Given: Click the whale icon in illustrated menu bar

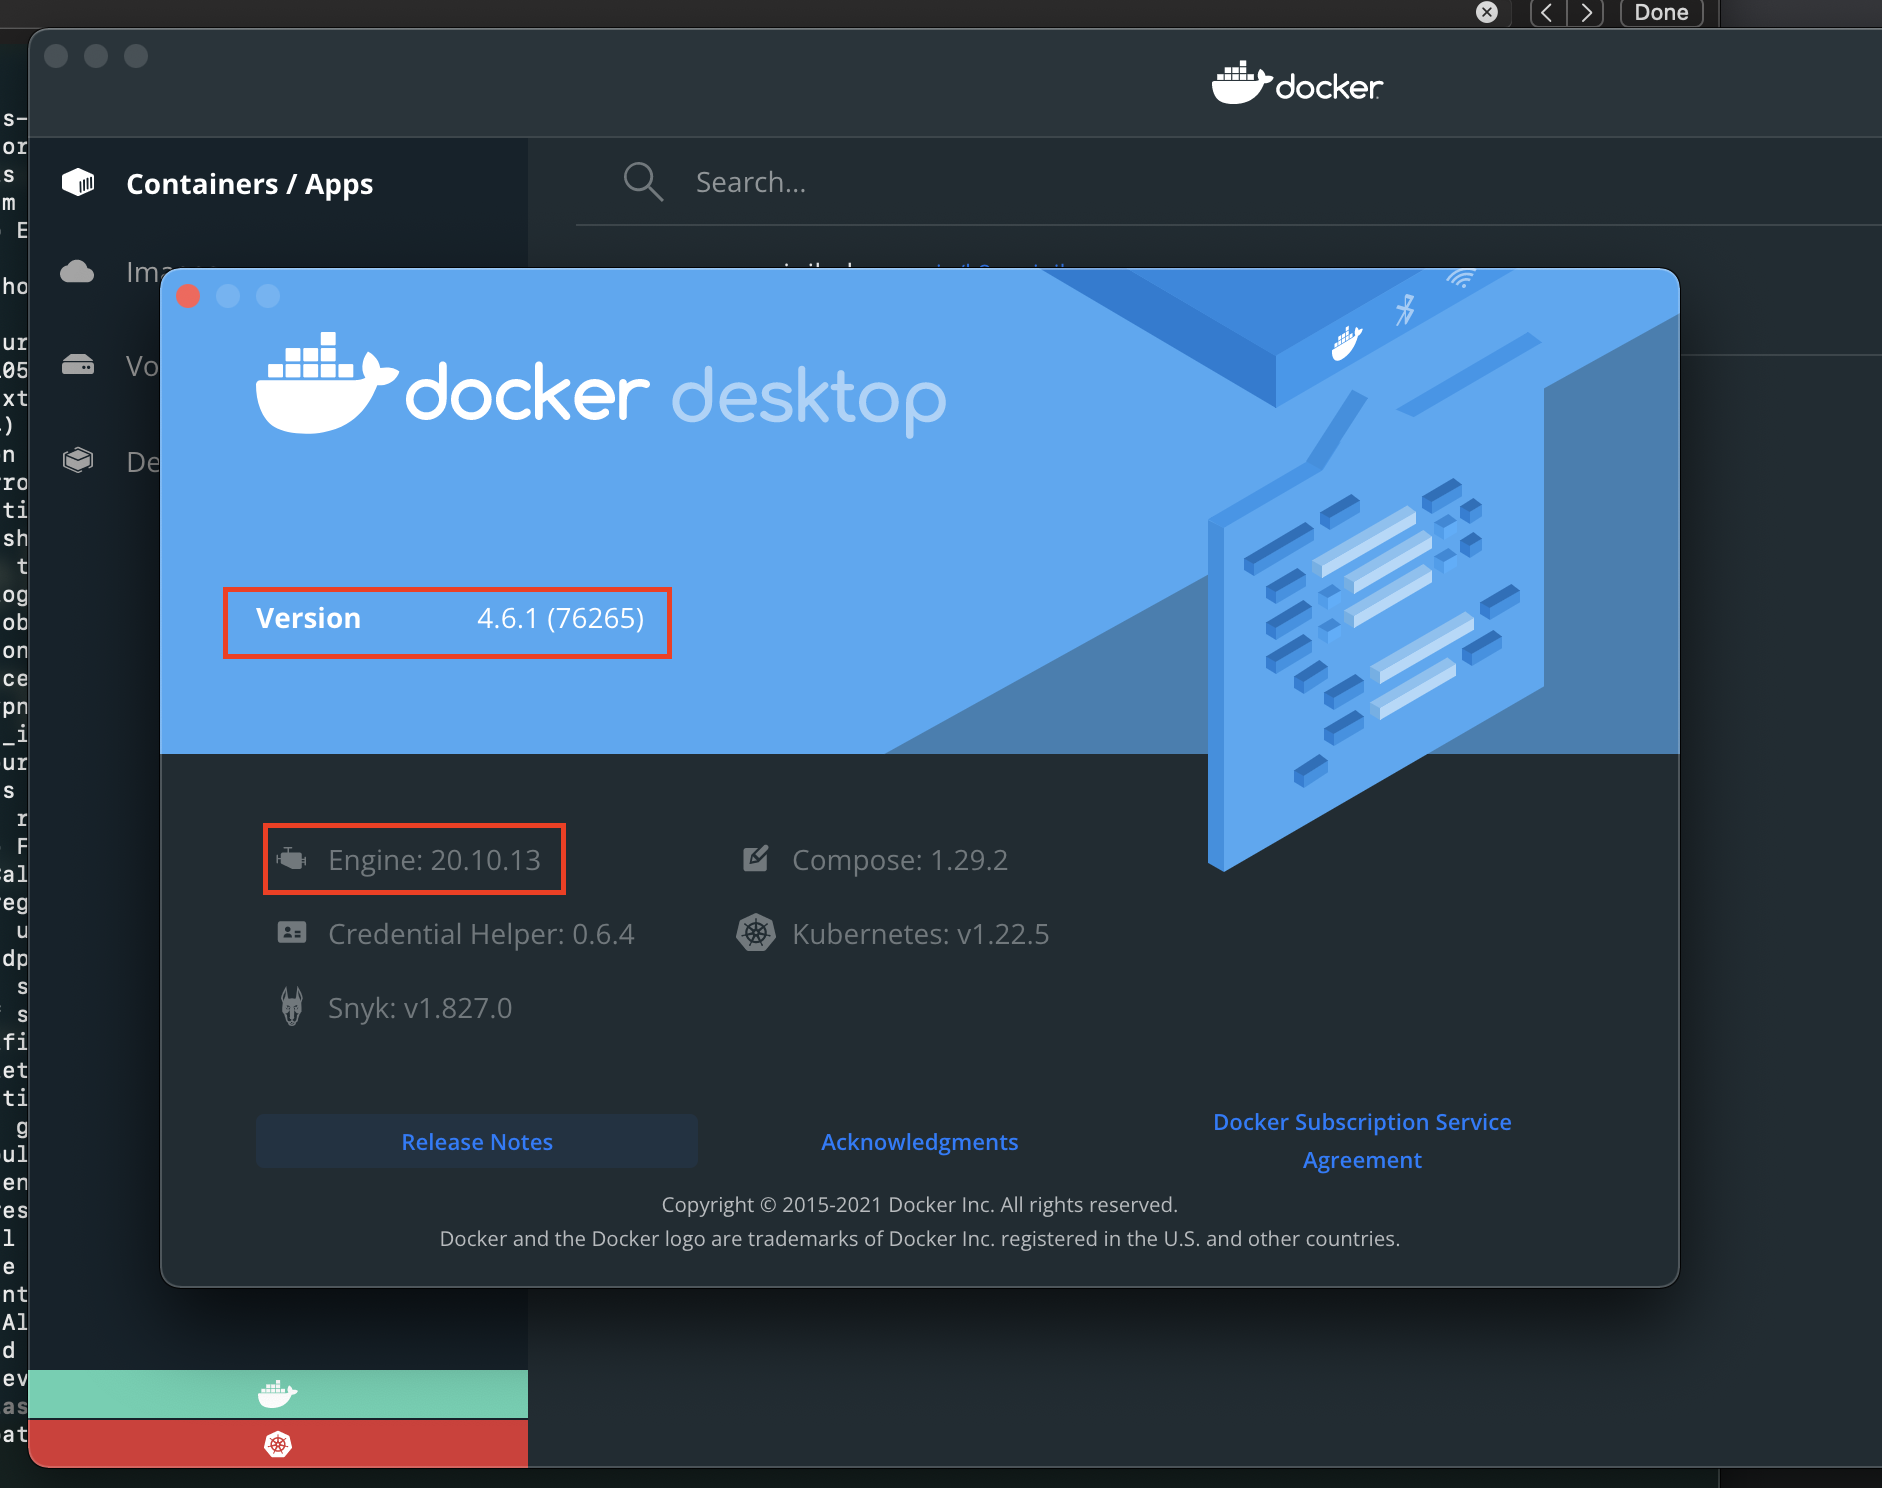Looking at the screenshot, I should click(1347, 343).
